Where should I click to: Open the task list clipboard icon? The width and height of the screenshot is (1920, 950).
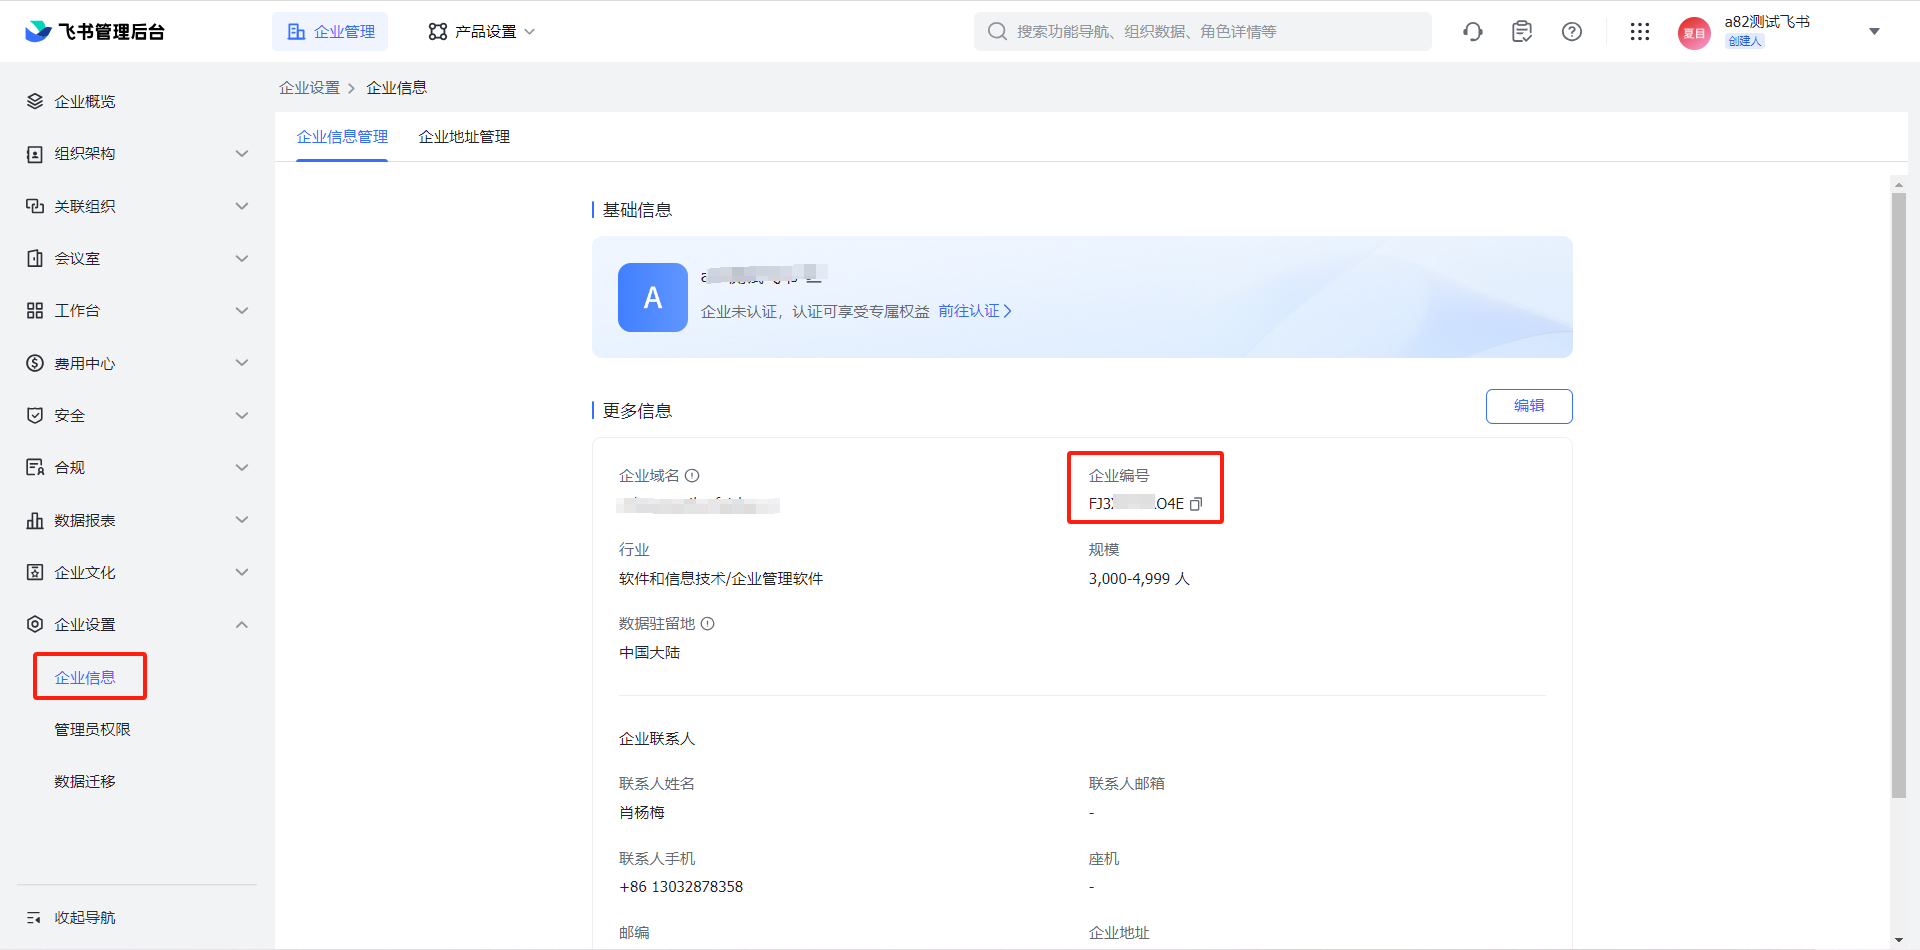[1522, 32]
